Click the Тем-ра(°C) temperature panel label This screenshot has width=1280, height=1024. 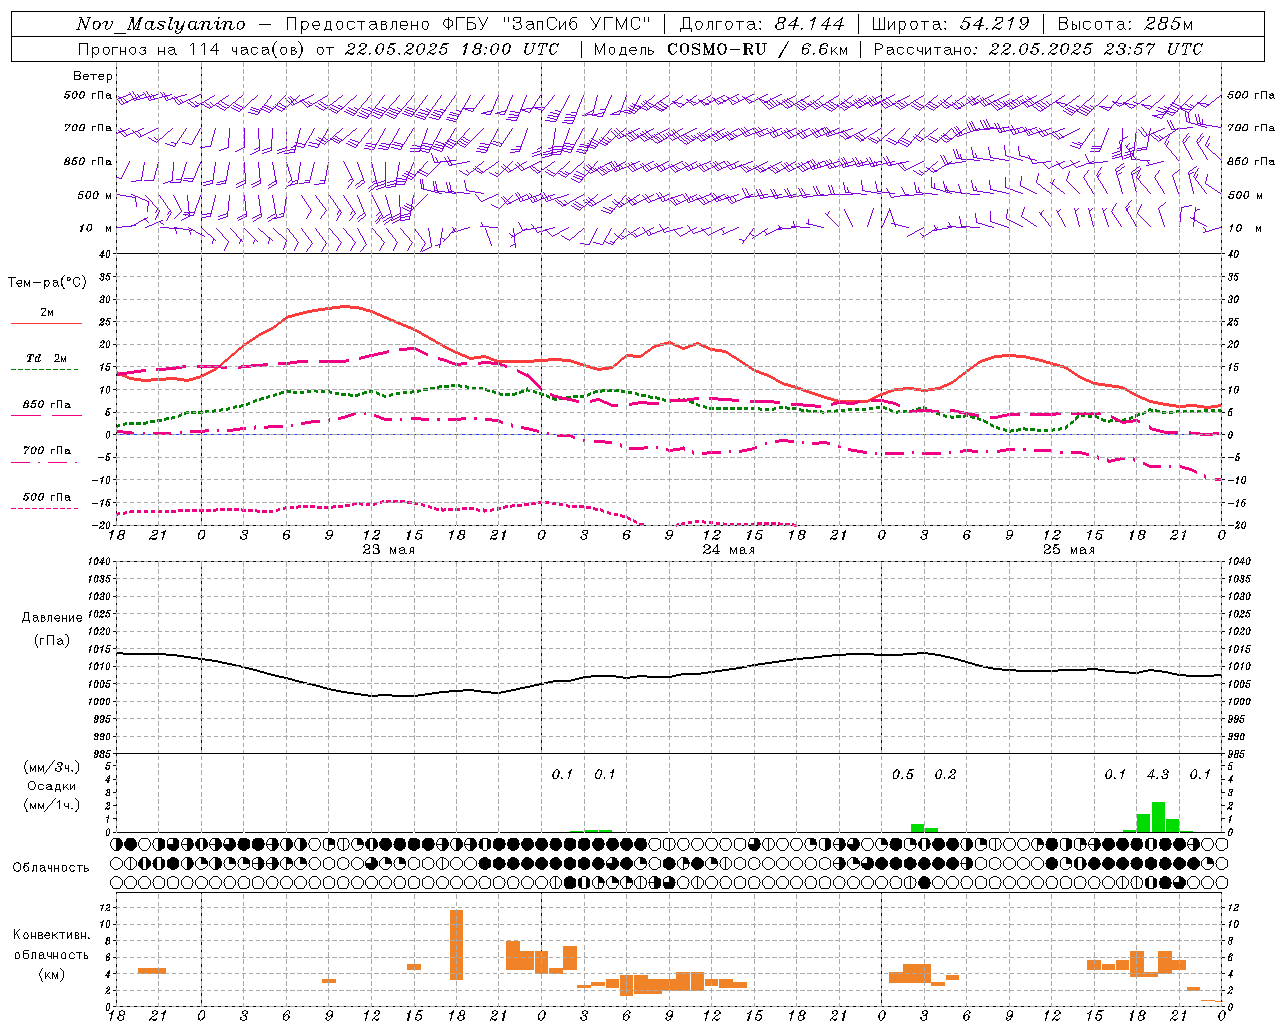47,283
